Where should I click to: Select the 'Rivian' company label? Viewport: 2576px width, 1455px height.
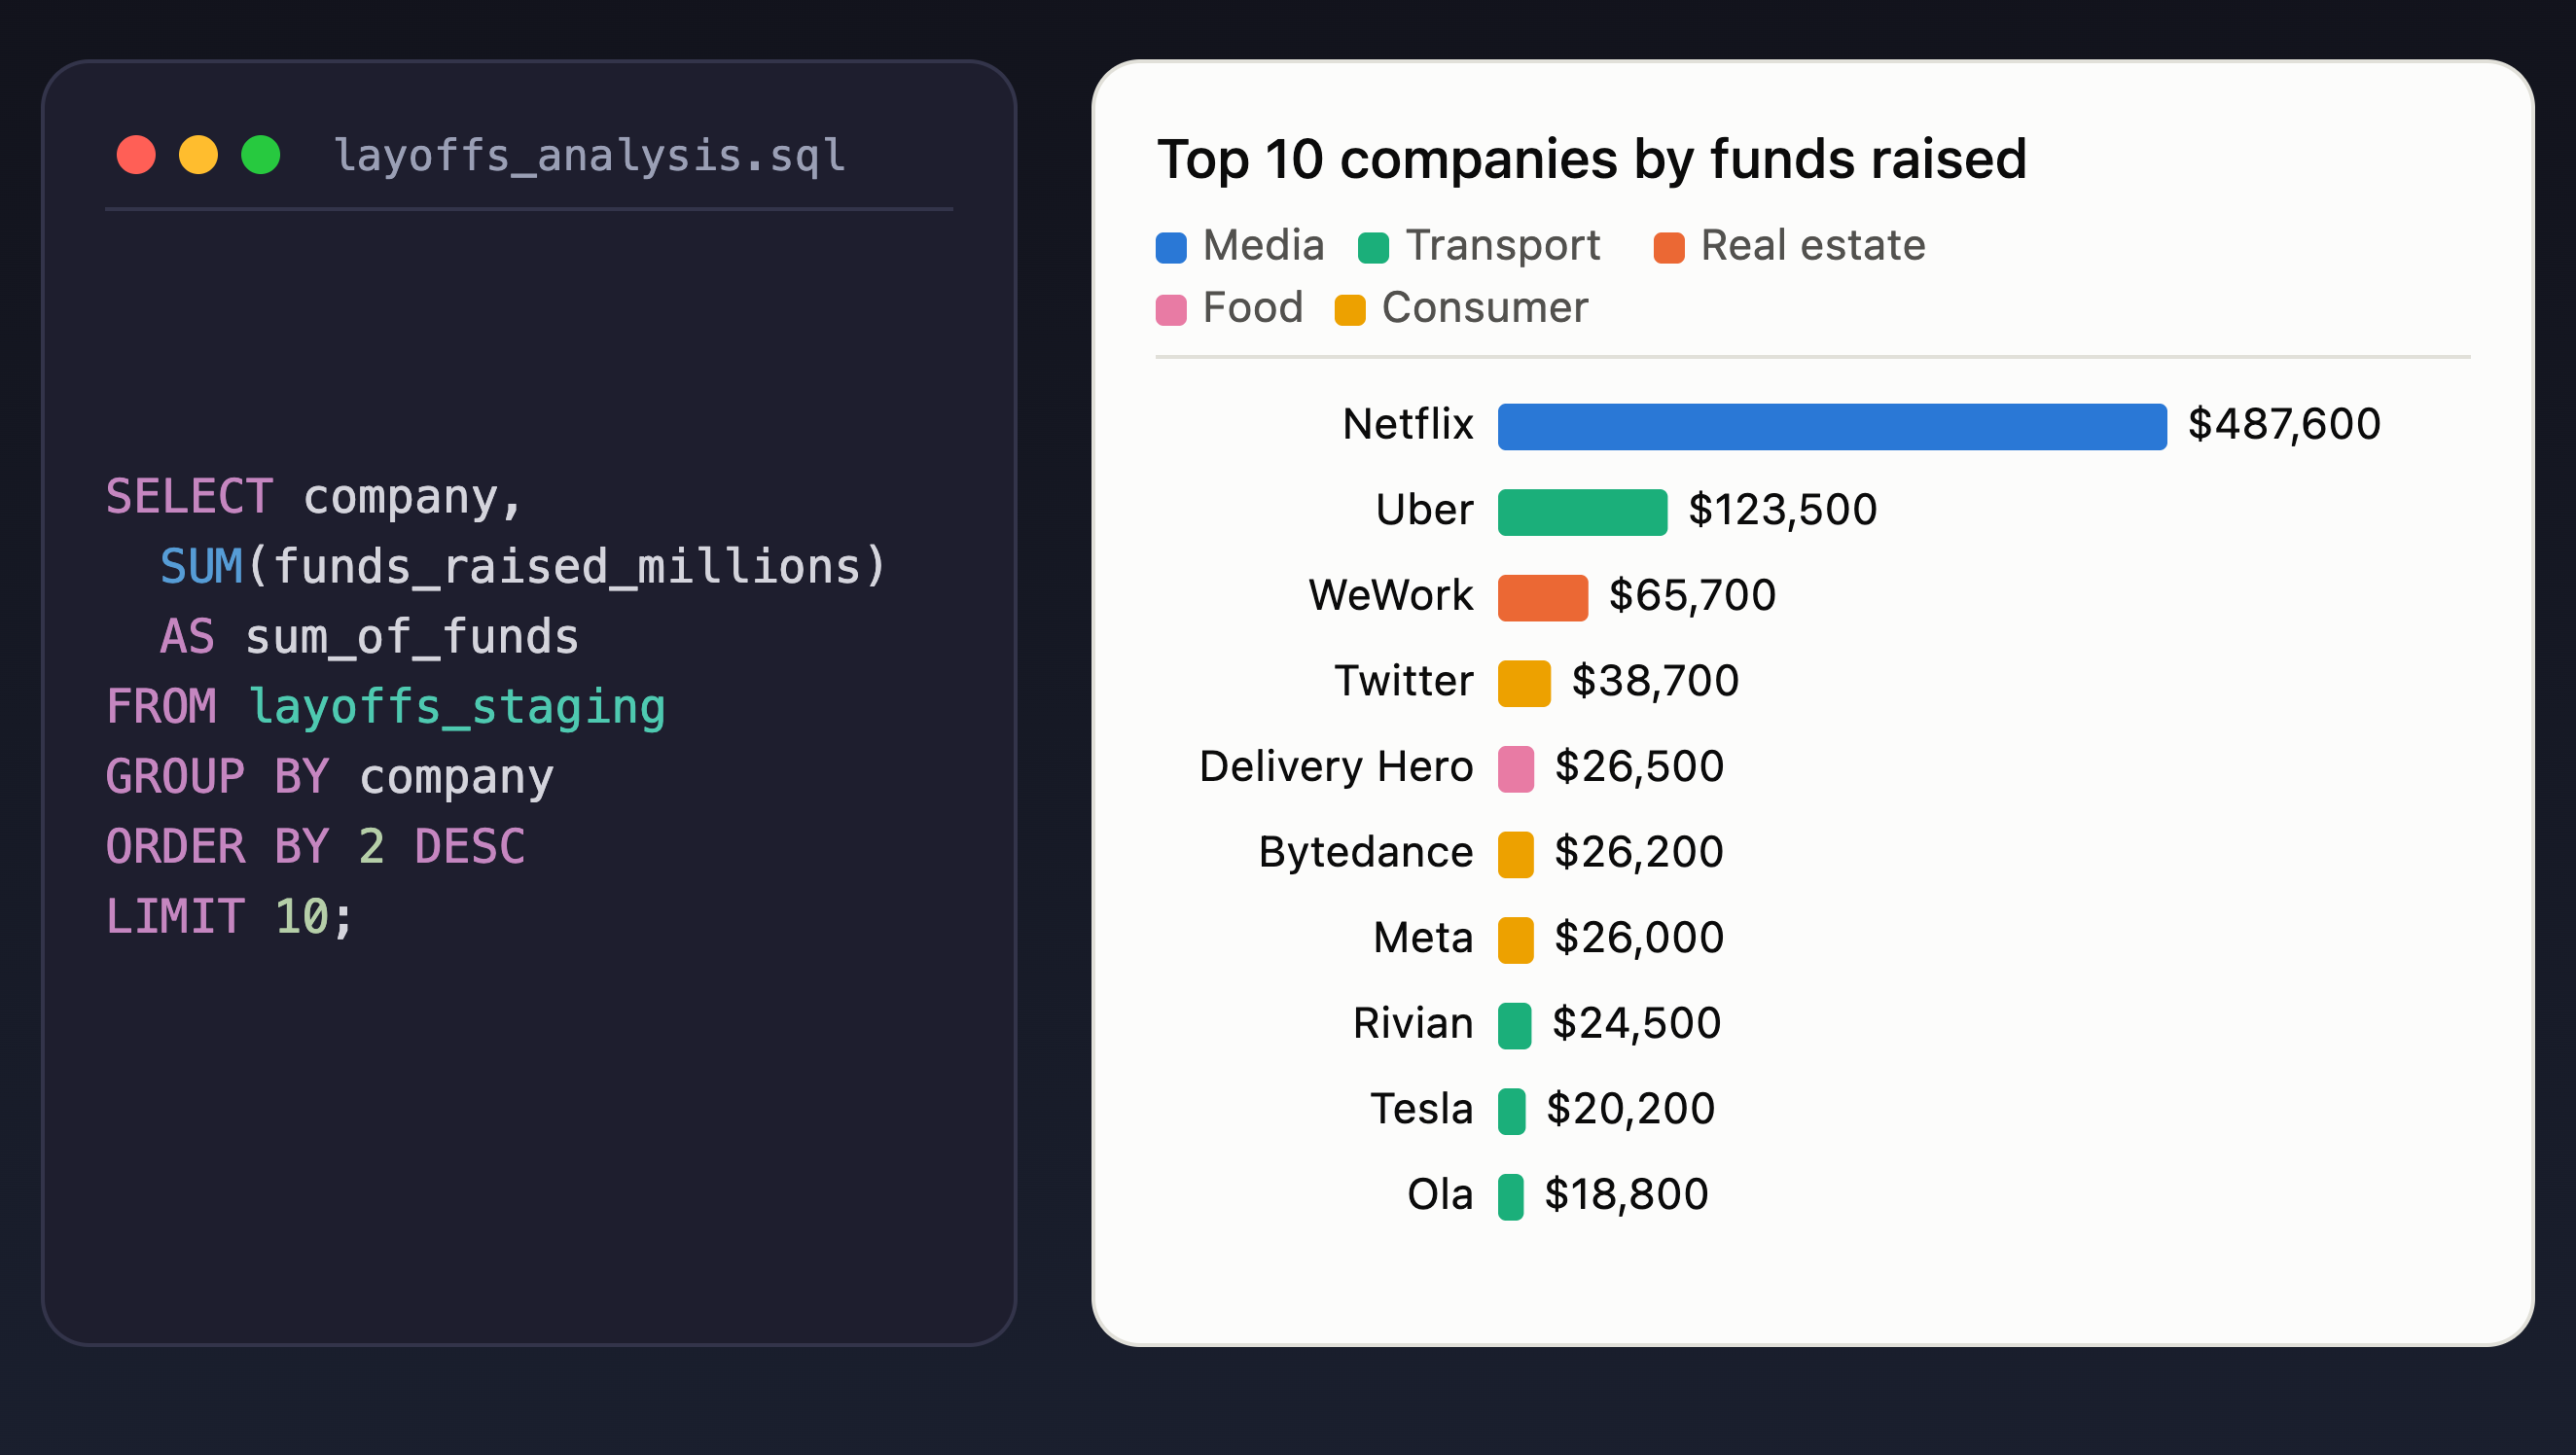(1413, 1024)
